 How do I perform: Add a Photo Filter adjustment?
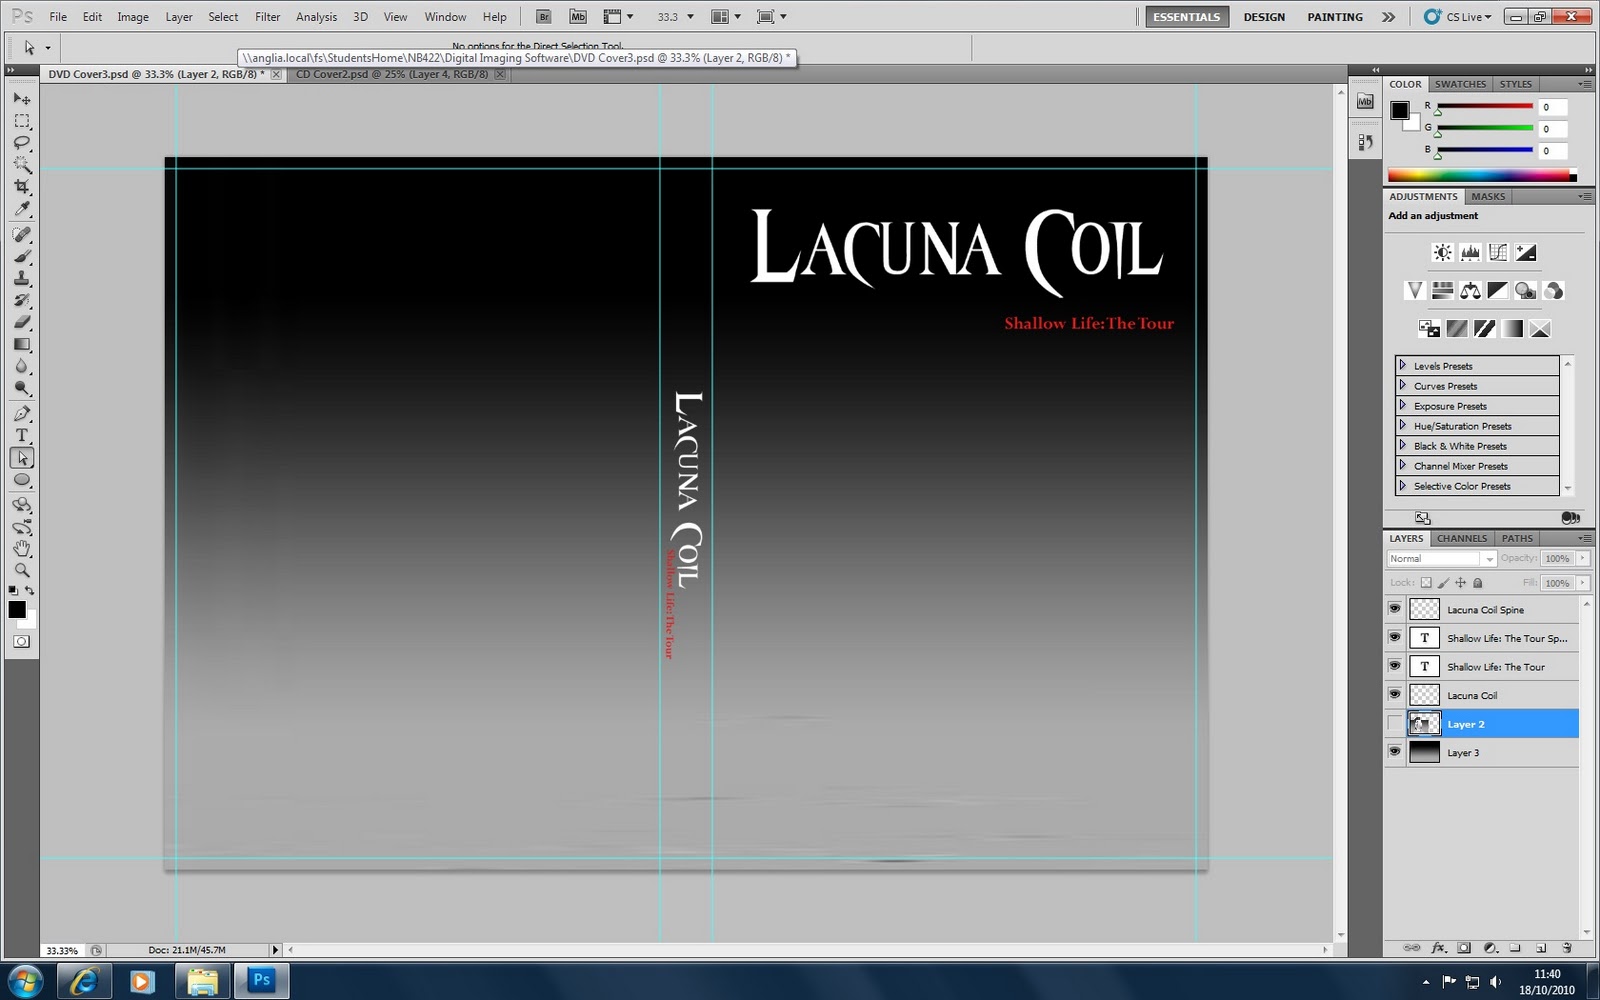point(1525,291)
